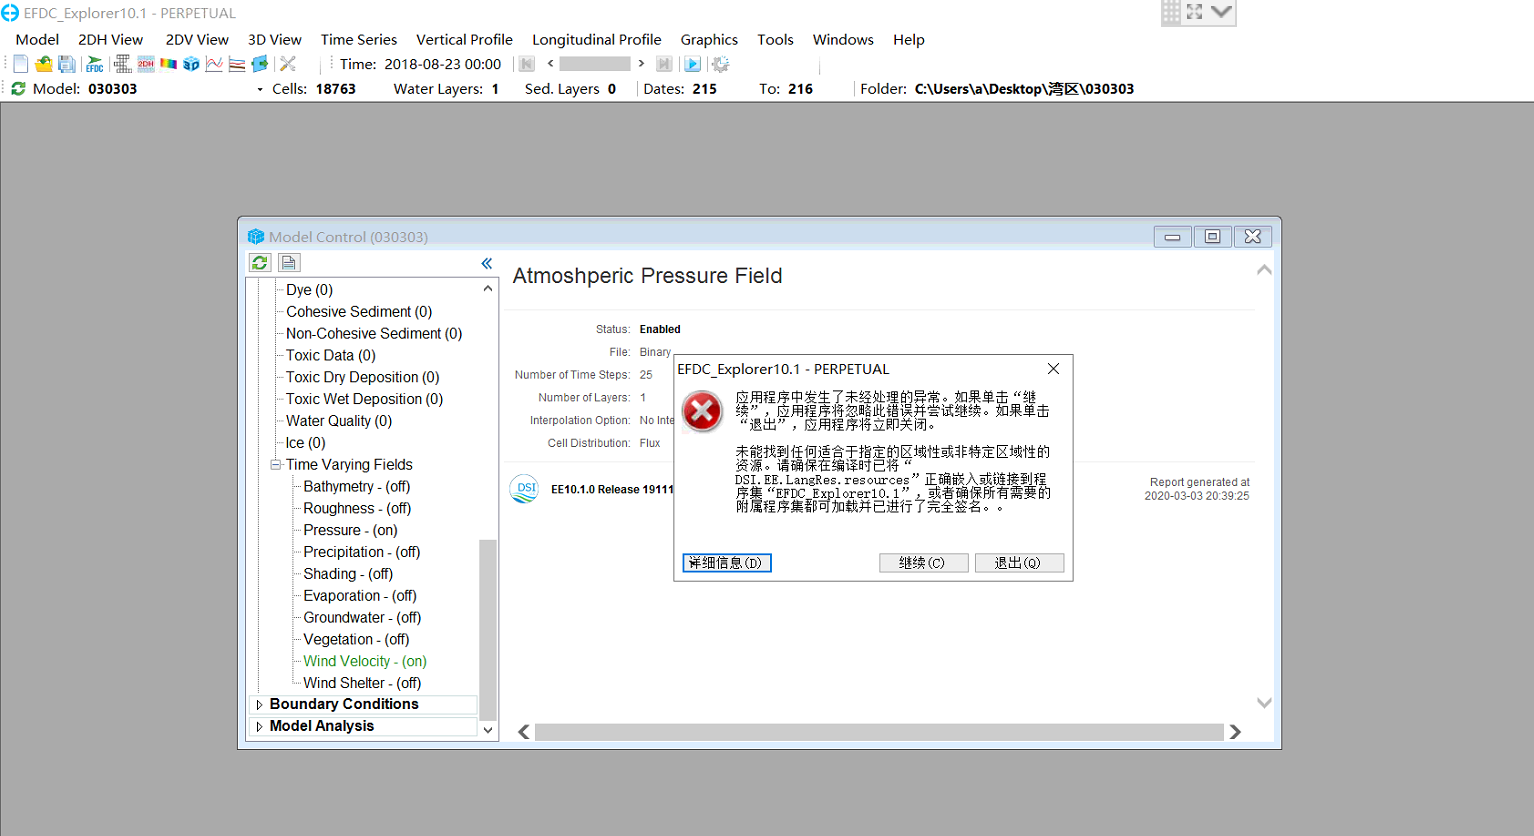This screenshot has height=836, width=1534.
Task: Open the 3D View menu
Action: point(275,40)
